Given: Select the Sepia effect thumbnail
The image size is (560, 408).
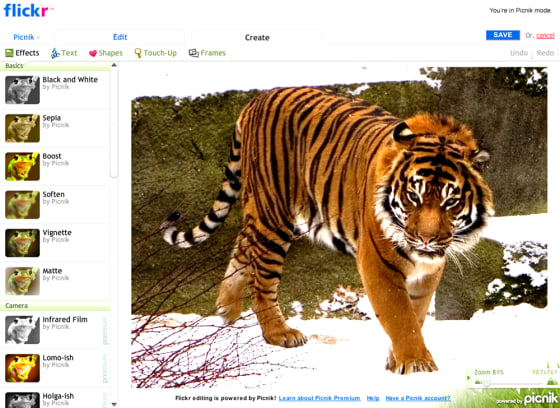Looking at the screenshot, I should point(22,128).
